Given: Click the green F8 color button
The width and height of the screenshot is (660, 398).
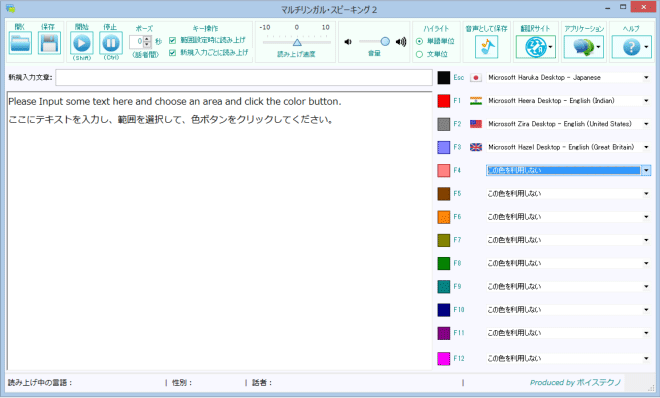Looking at the screenshot, I should point(444,263).
